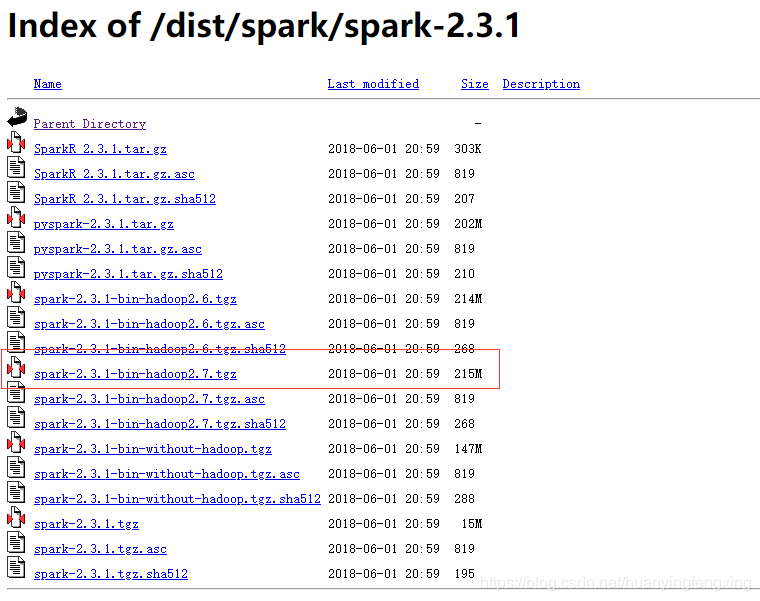Open SparkR_2.3.1.tar.gz.sha512 checksum link

point(125,199)
